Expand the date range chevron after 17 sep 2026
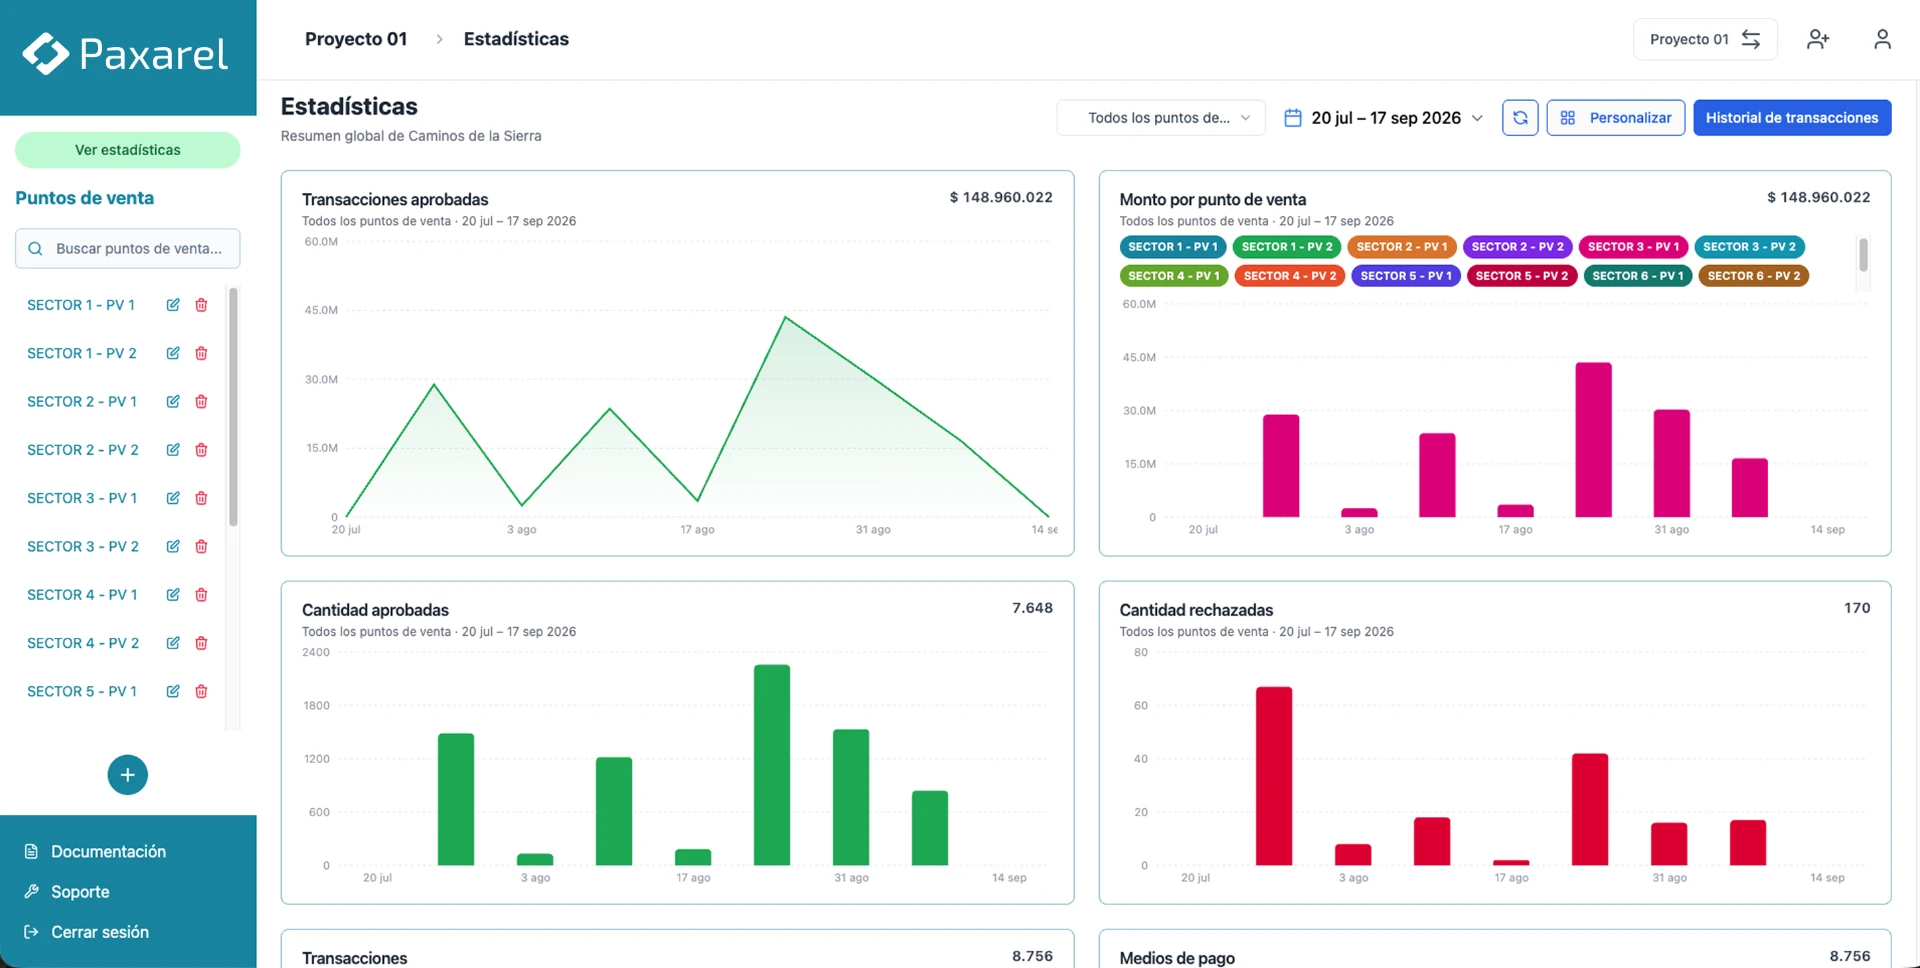Image resolution: width=1920 pixels, height=968 pixels. [x=1477, y=118]
